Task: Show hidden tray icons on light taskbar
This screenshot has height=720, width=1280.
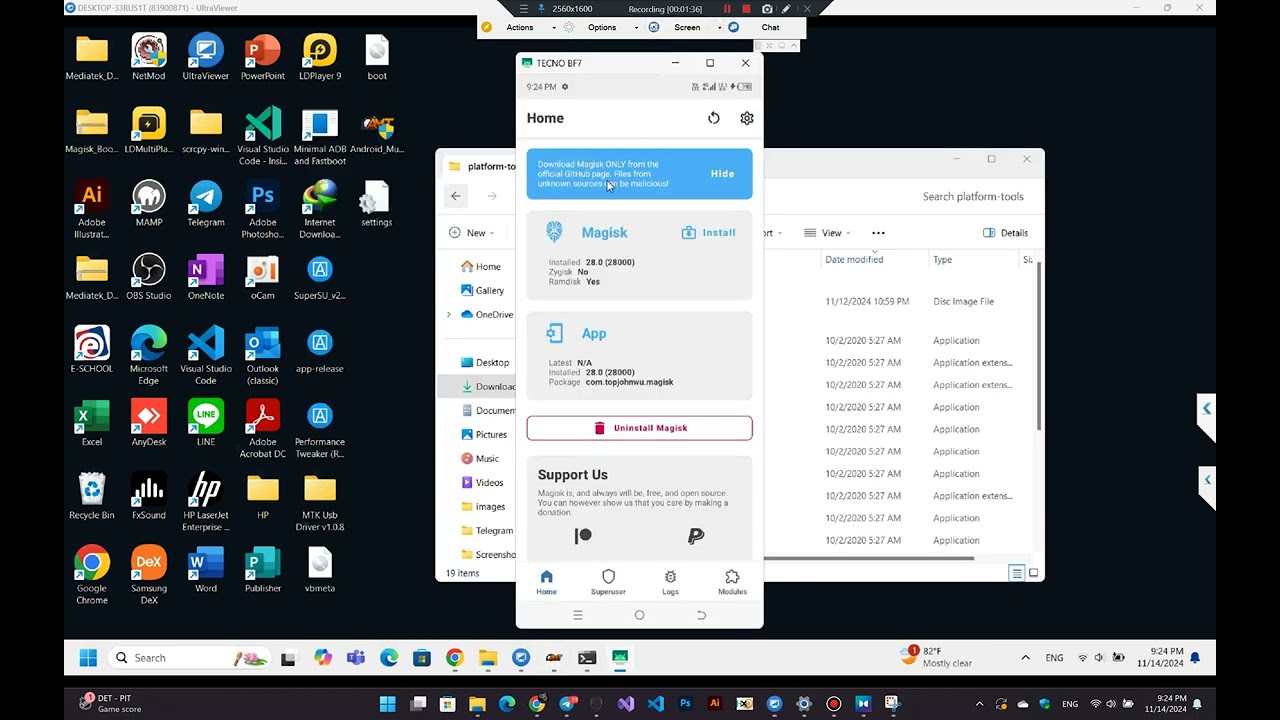Action: click(1025, 658)
